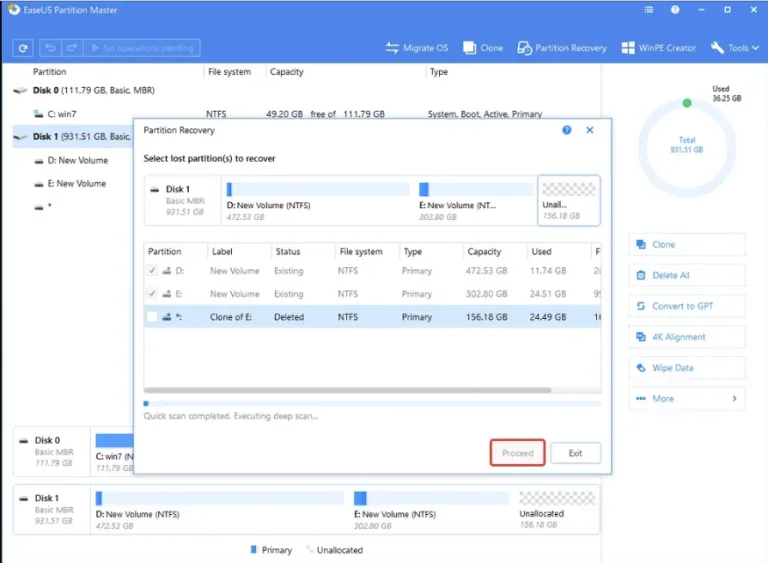
Task: Click Wipe Data action
Action: (687, 368)
